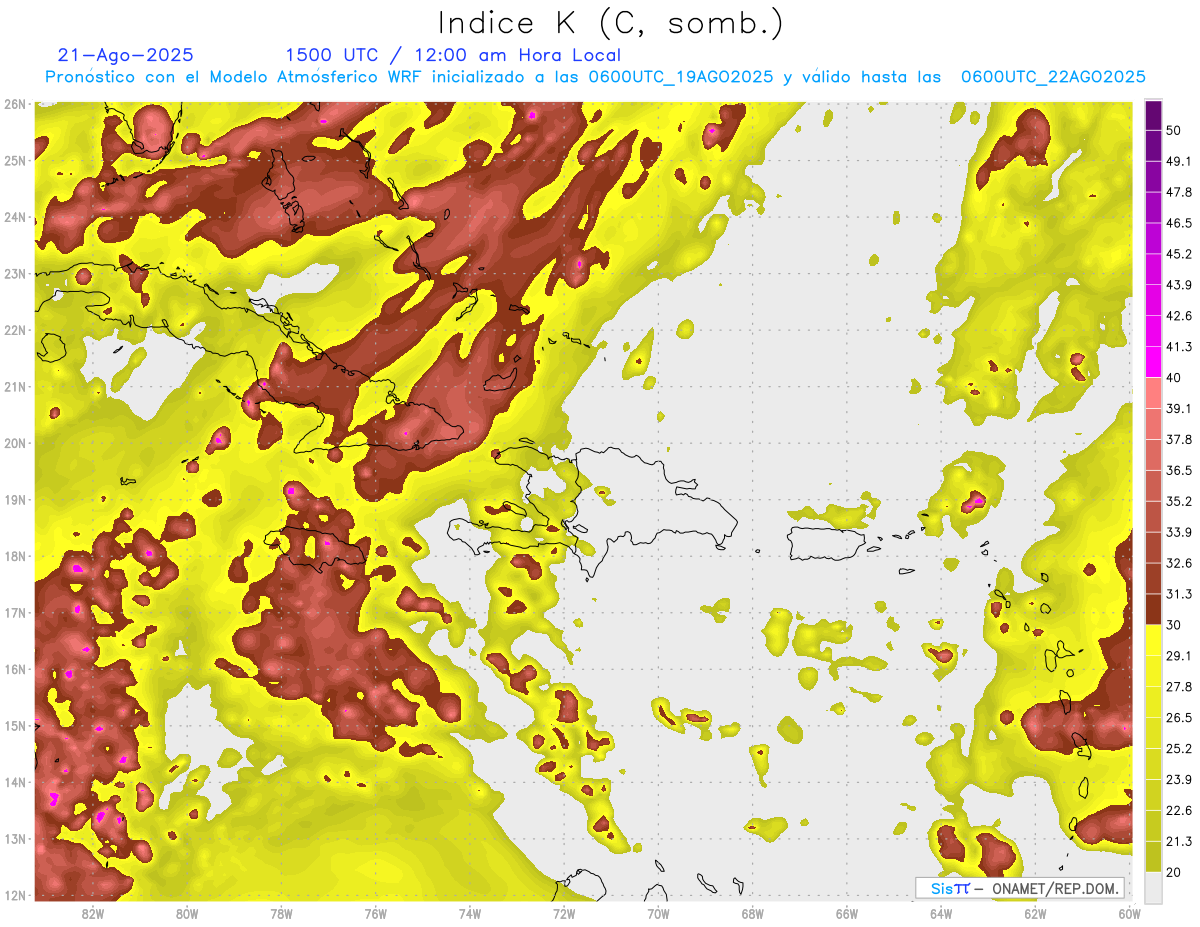Image resolution: width=1200 pixels, height=927 pixels.
Task: Click the latitude label "25N"
Action: 14,160
